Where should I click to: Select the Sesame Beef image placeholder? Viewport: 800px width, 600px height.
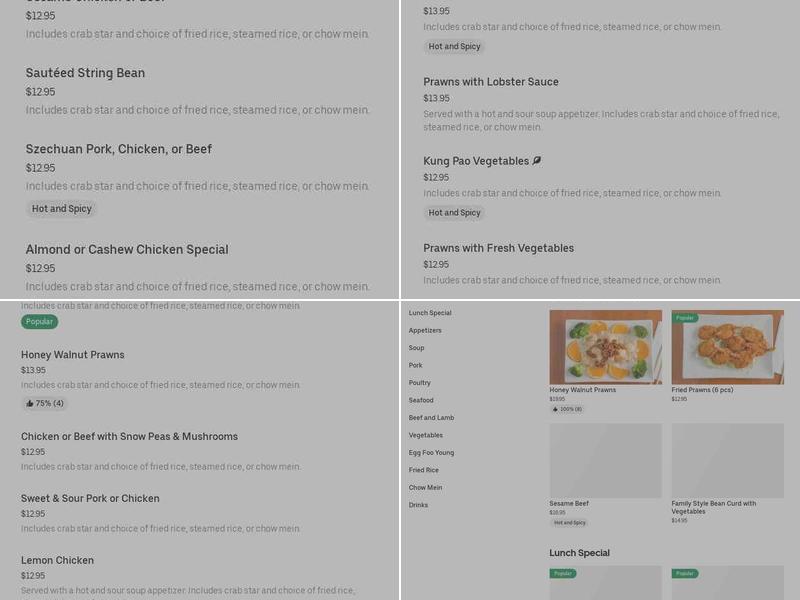click(605, 460)
